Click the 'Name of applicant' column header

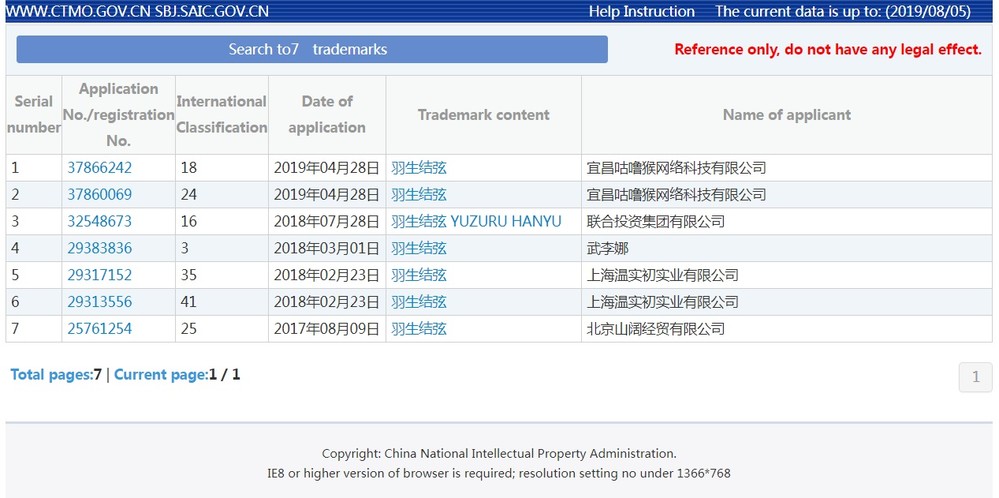click(786, 115)
